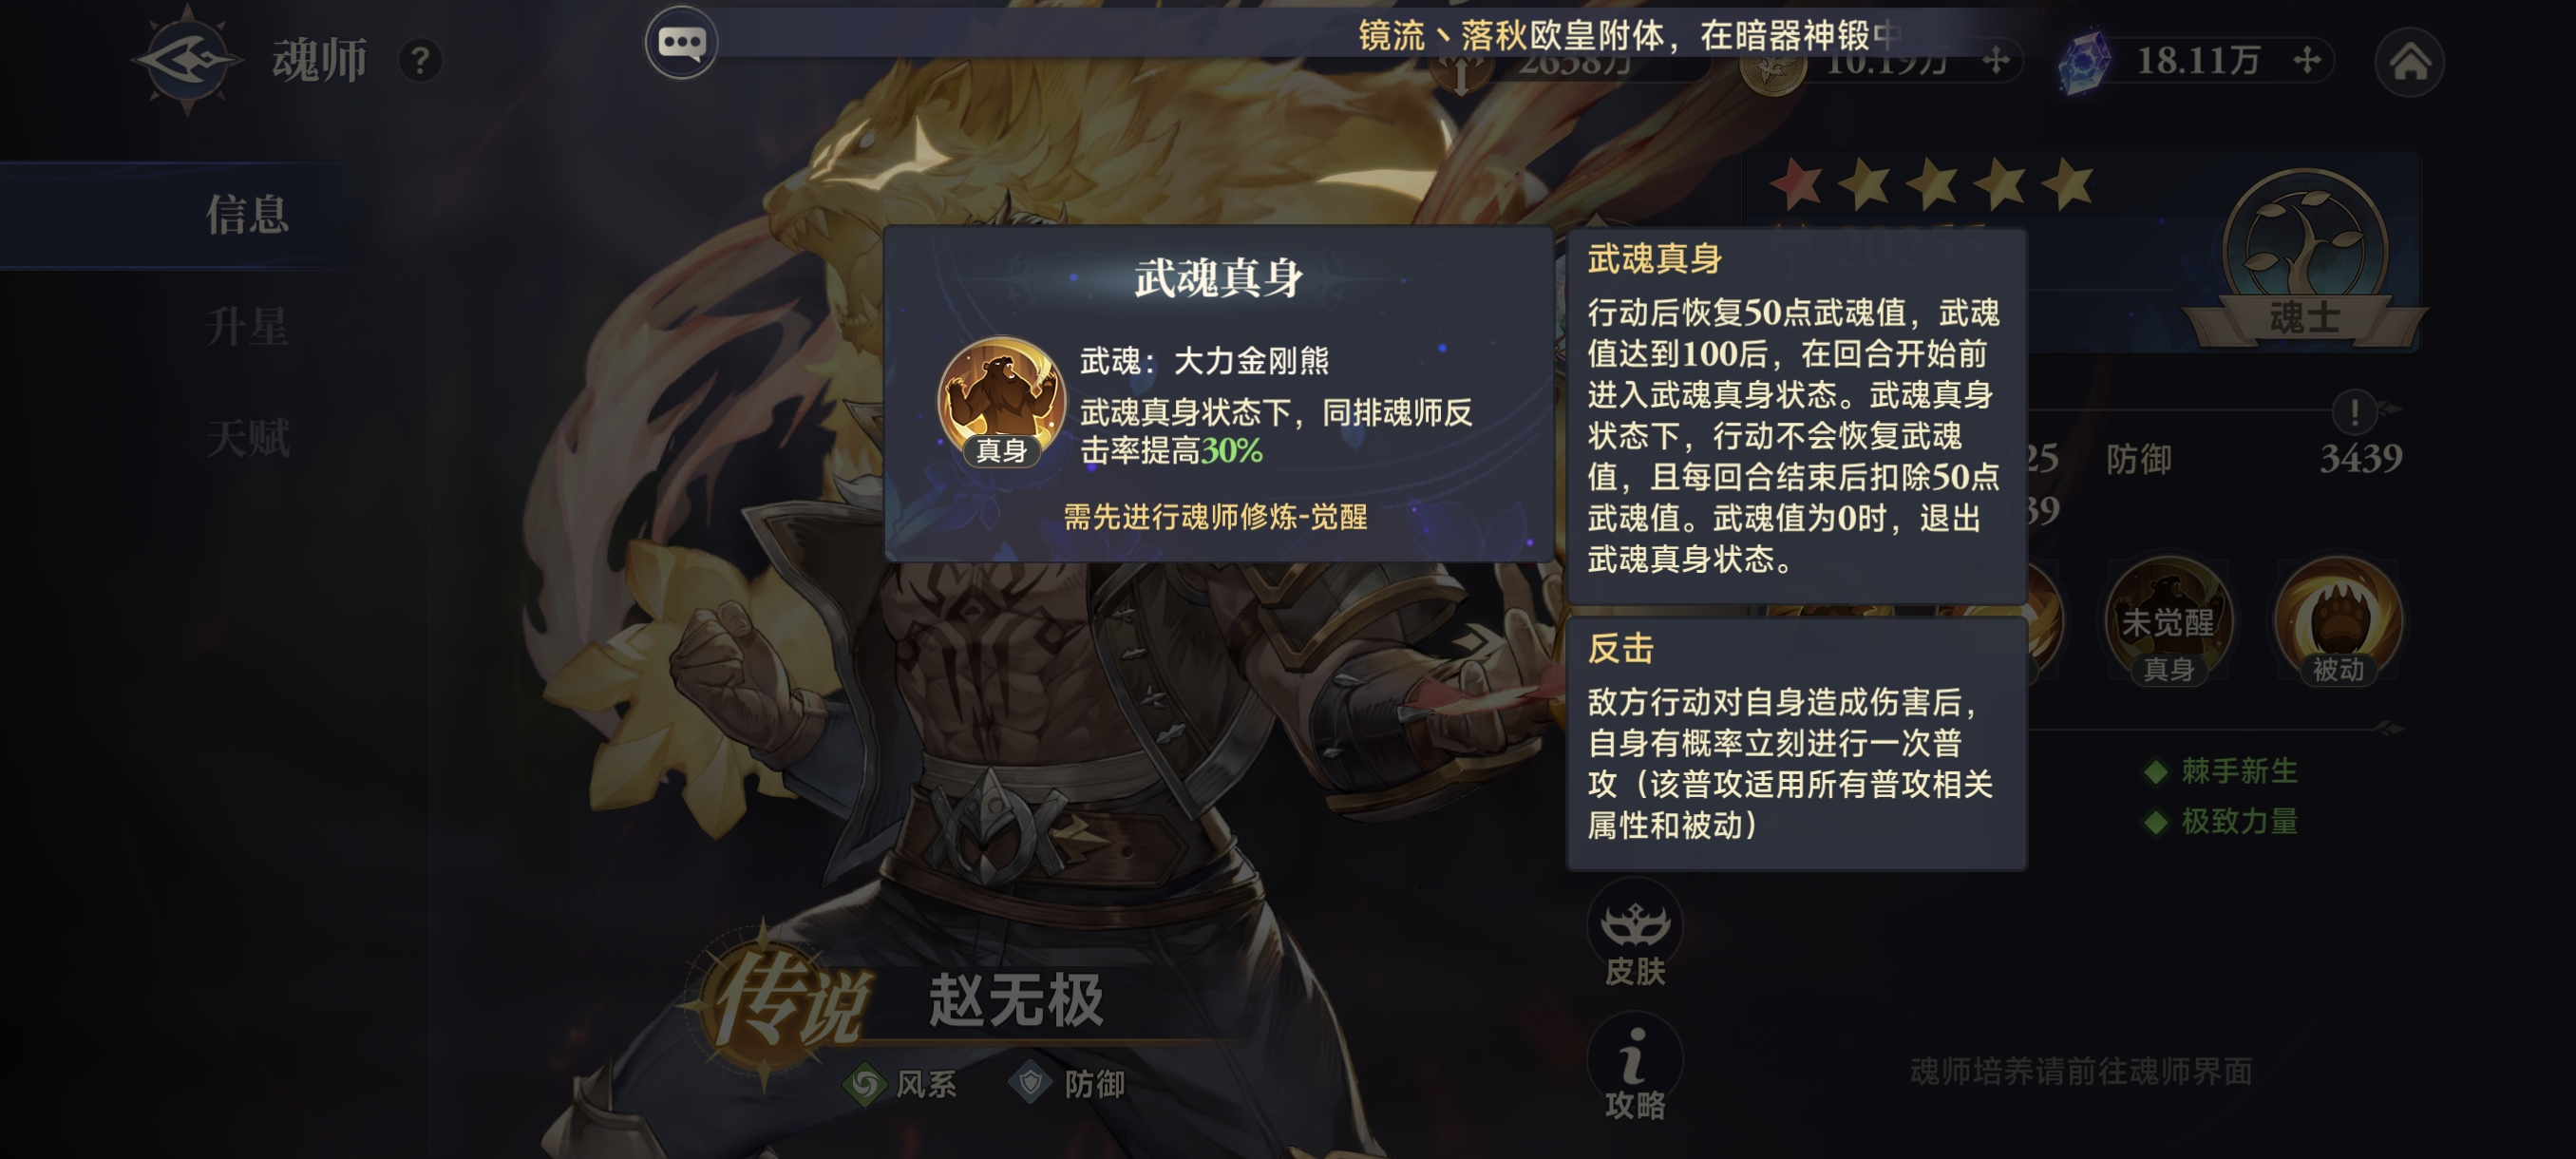Viewport: 2576px width, 1159px height.
Task: Switch to the 信息 tab
Action: (x=247, y=215)
